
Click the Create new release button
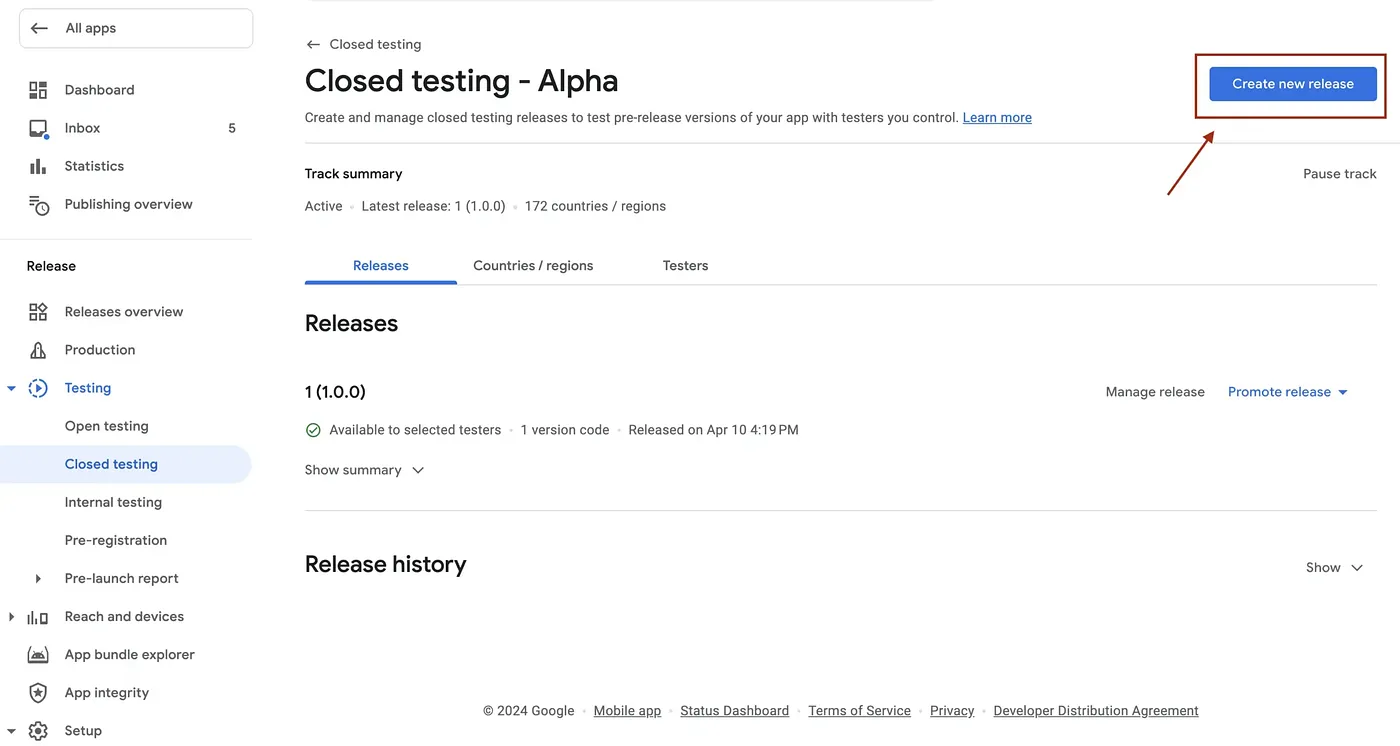point(1292,84)
